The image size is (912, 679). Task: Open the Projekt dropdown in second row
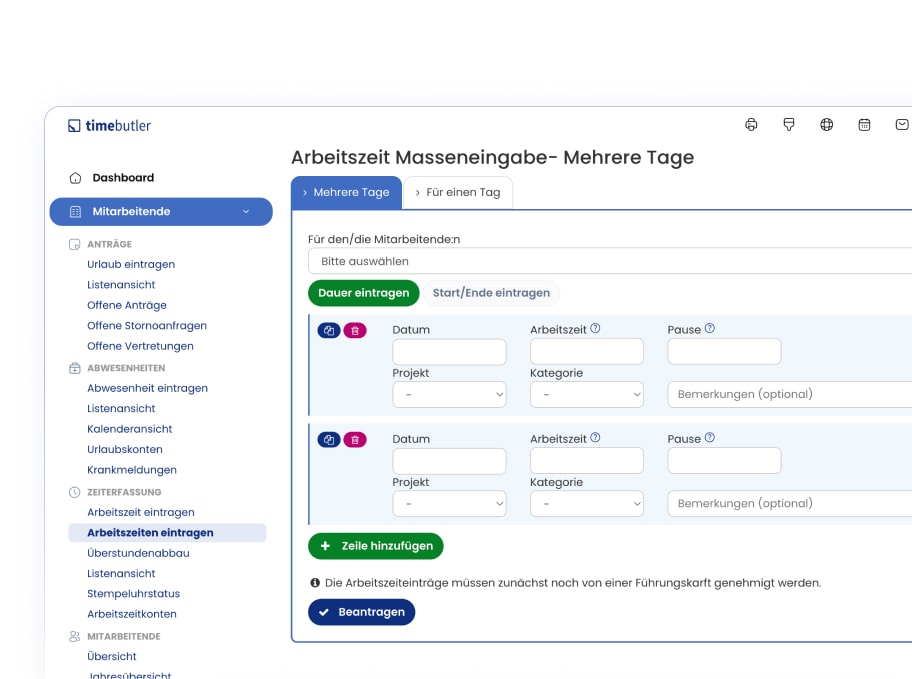point(450,504)
